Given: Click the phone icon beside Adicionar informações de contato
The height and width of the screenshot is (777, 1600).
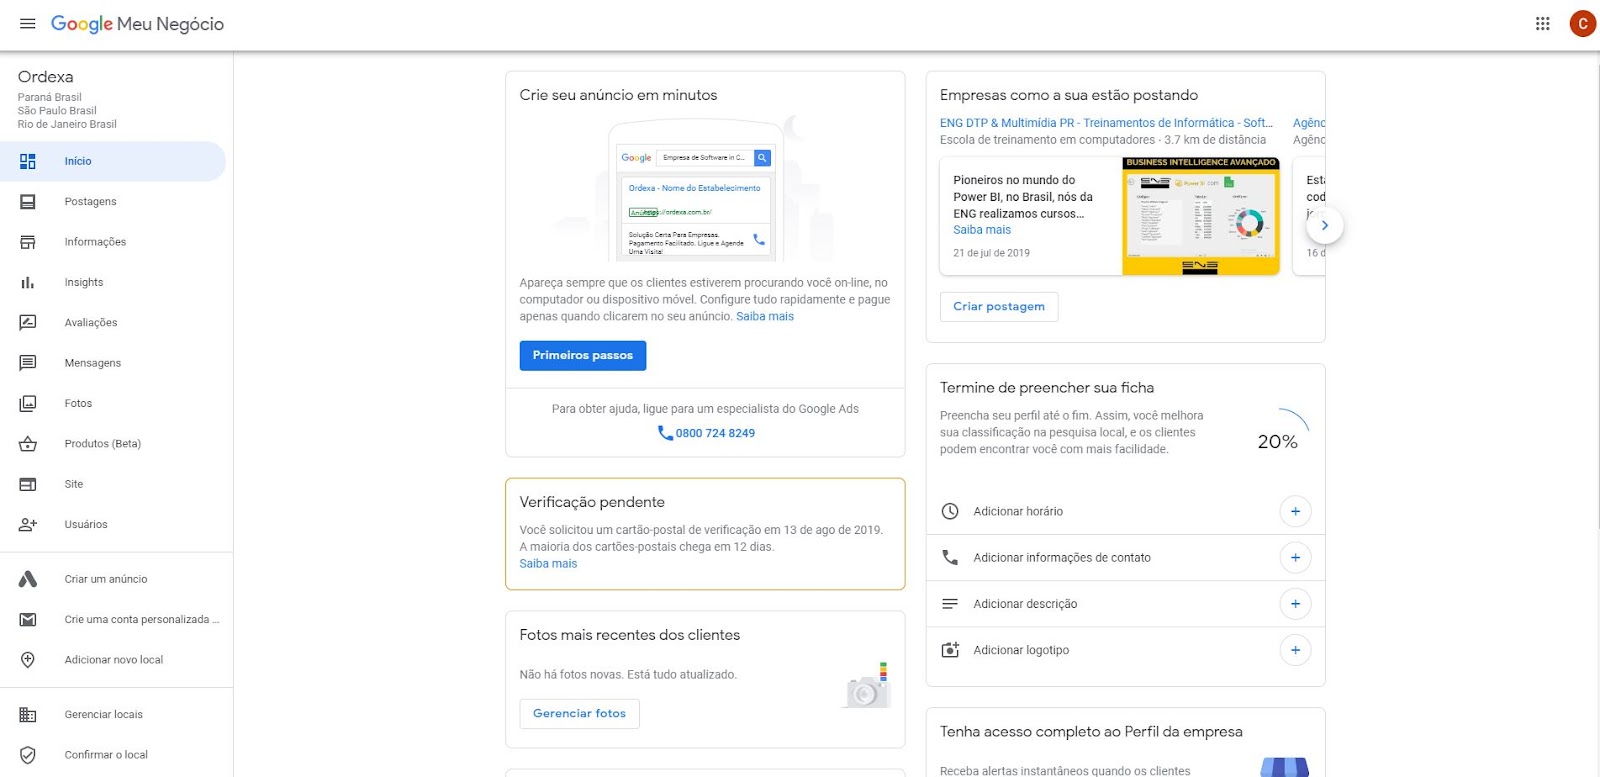Looking at the screenshot, I should pos(950,557).
